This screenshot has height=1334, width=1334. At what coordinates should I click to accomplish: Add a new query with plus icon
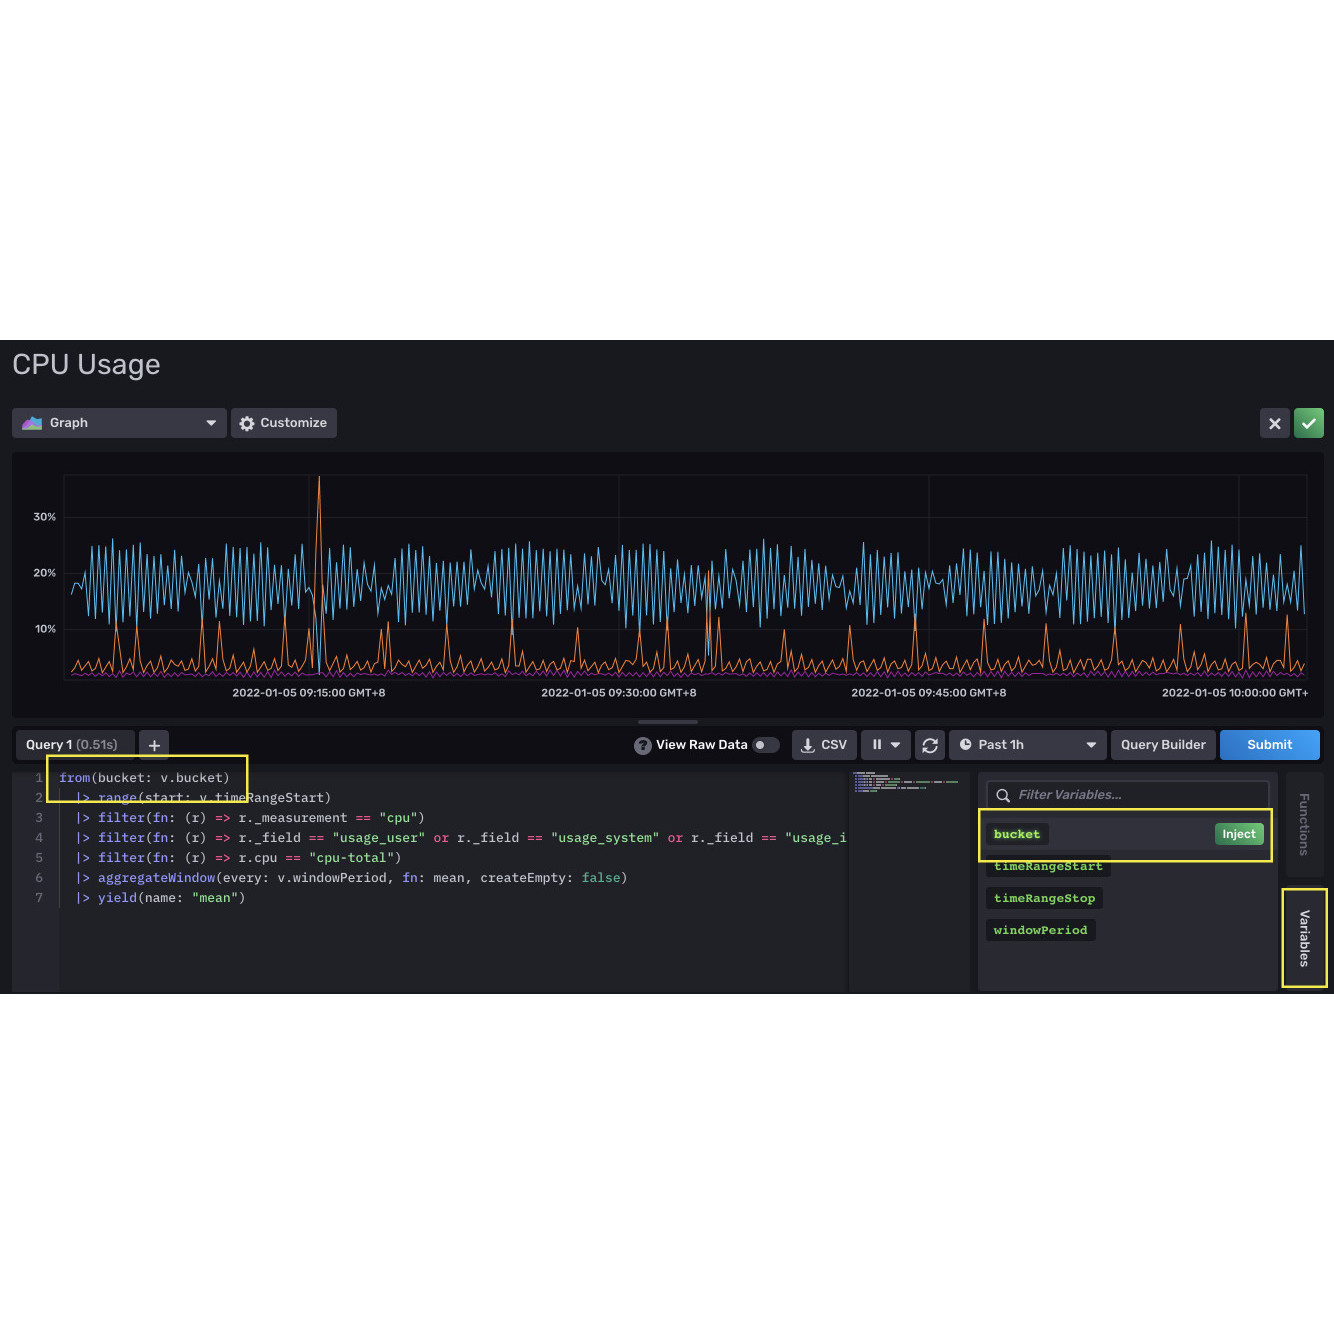154,745
